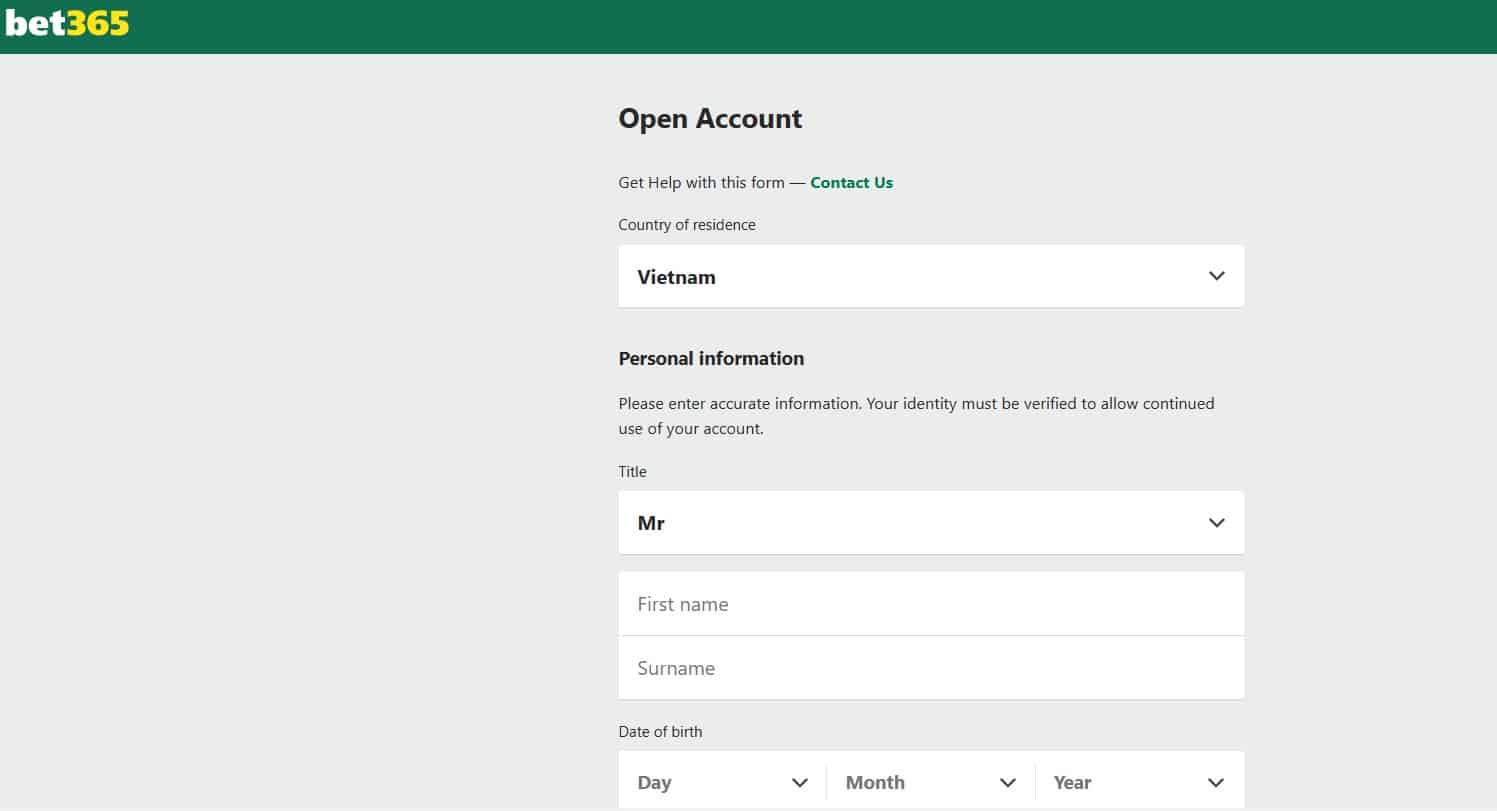The width and height of the screenshot is (1497, 811).
Task: Open the Day of birth dropdown
Action: click(722, 782)
